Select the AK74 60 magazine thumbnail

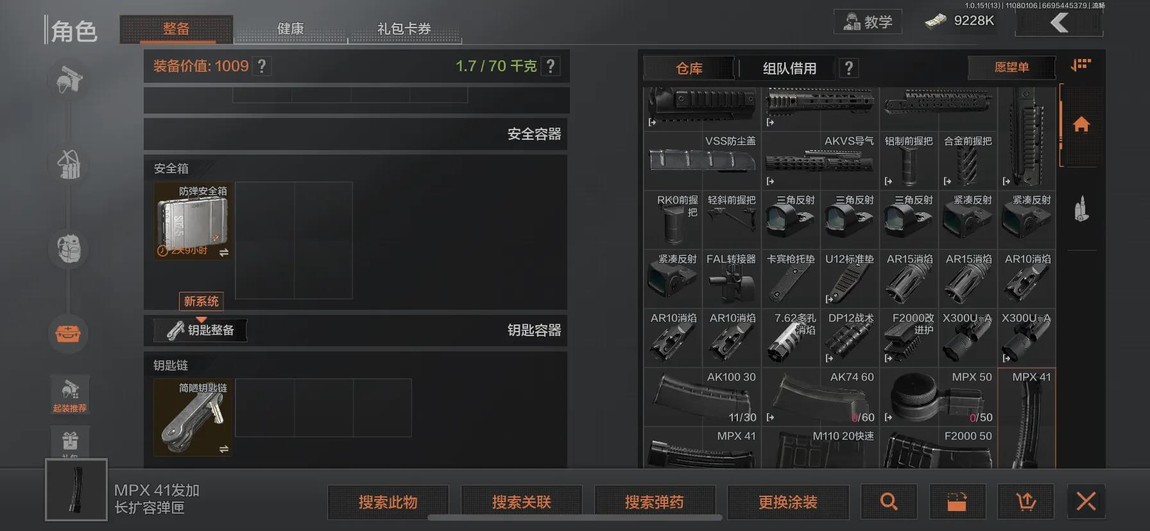[x=821, y=397]
